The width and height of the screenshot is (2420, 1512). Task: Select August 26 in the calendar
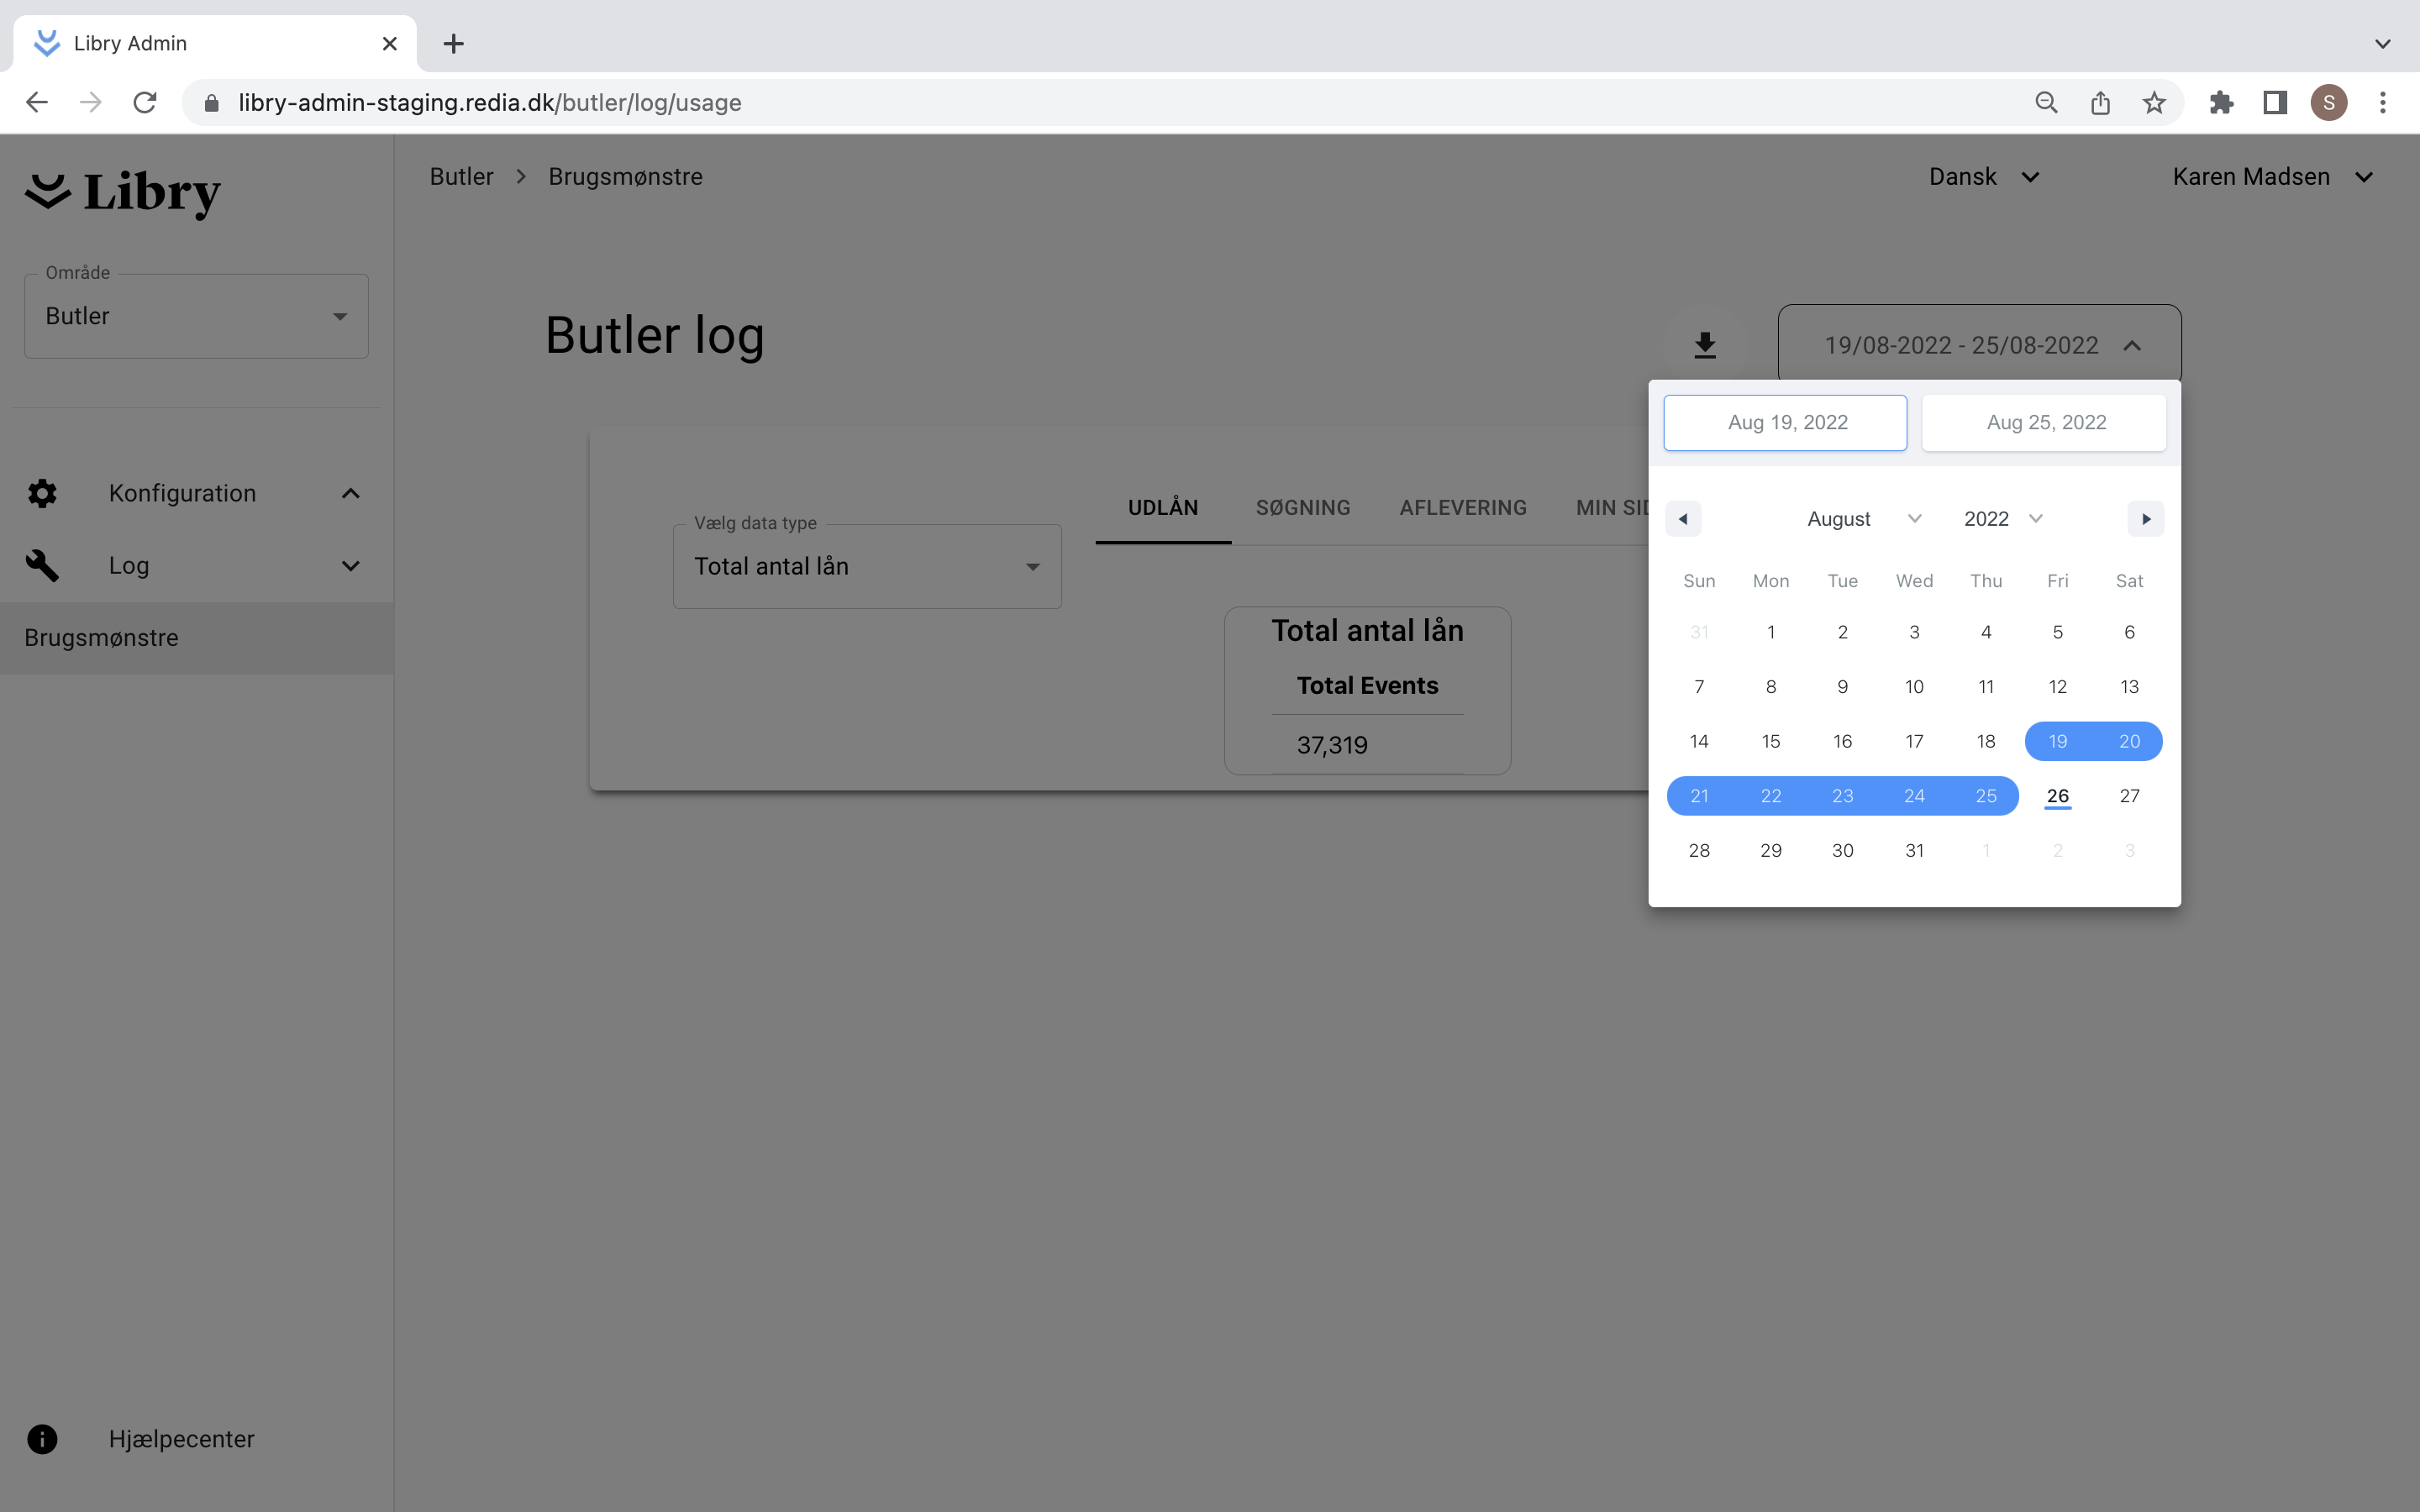(2057, 796)
